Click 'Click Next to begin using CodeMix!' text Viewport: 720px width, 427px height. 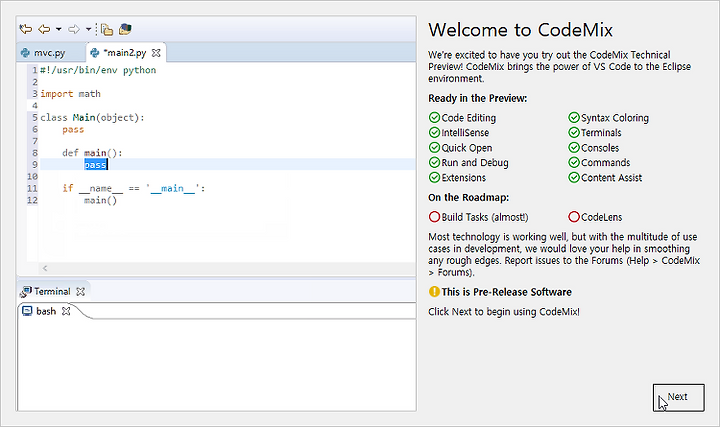(504, 312)
